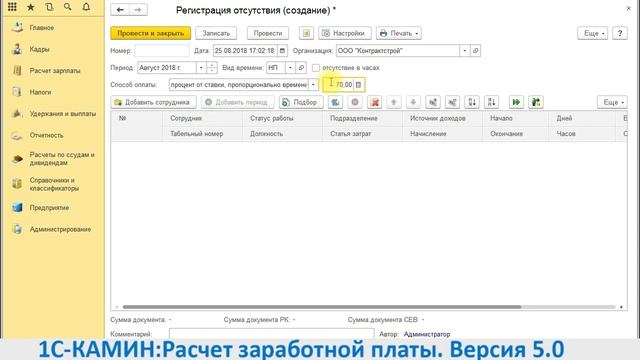Focus the Дата input field
Screen dimensions: 640x360
pyautogui.click(x=245, y=51)
